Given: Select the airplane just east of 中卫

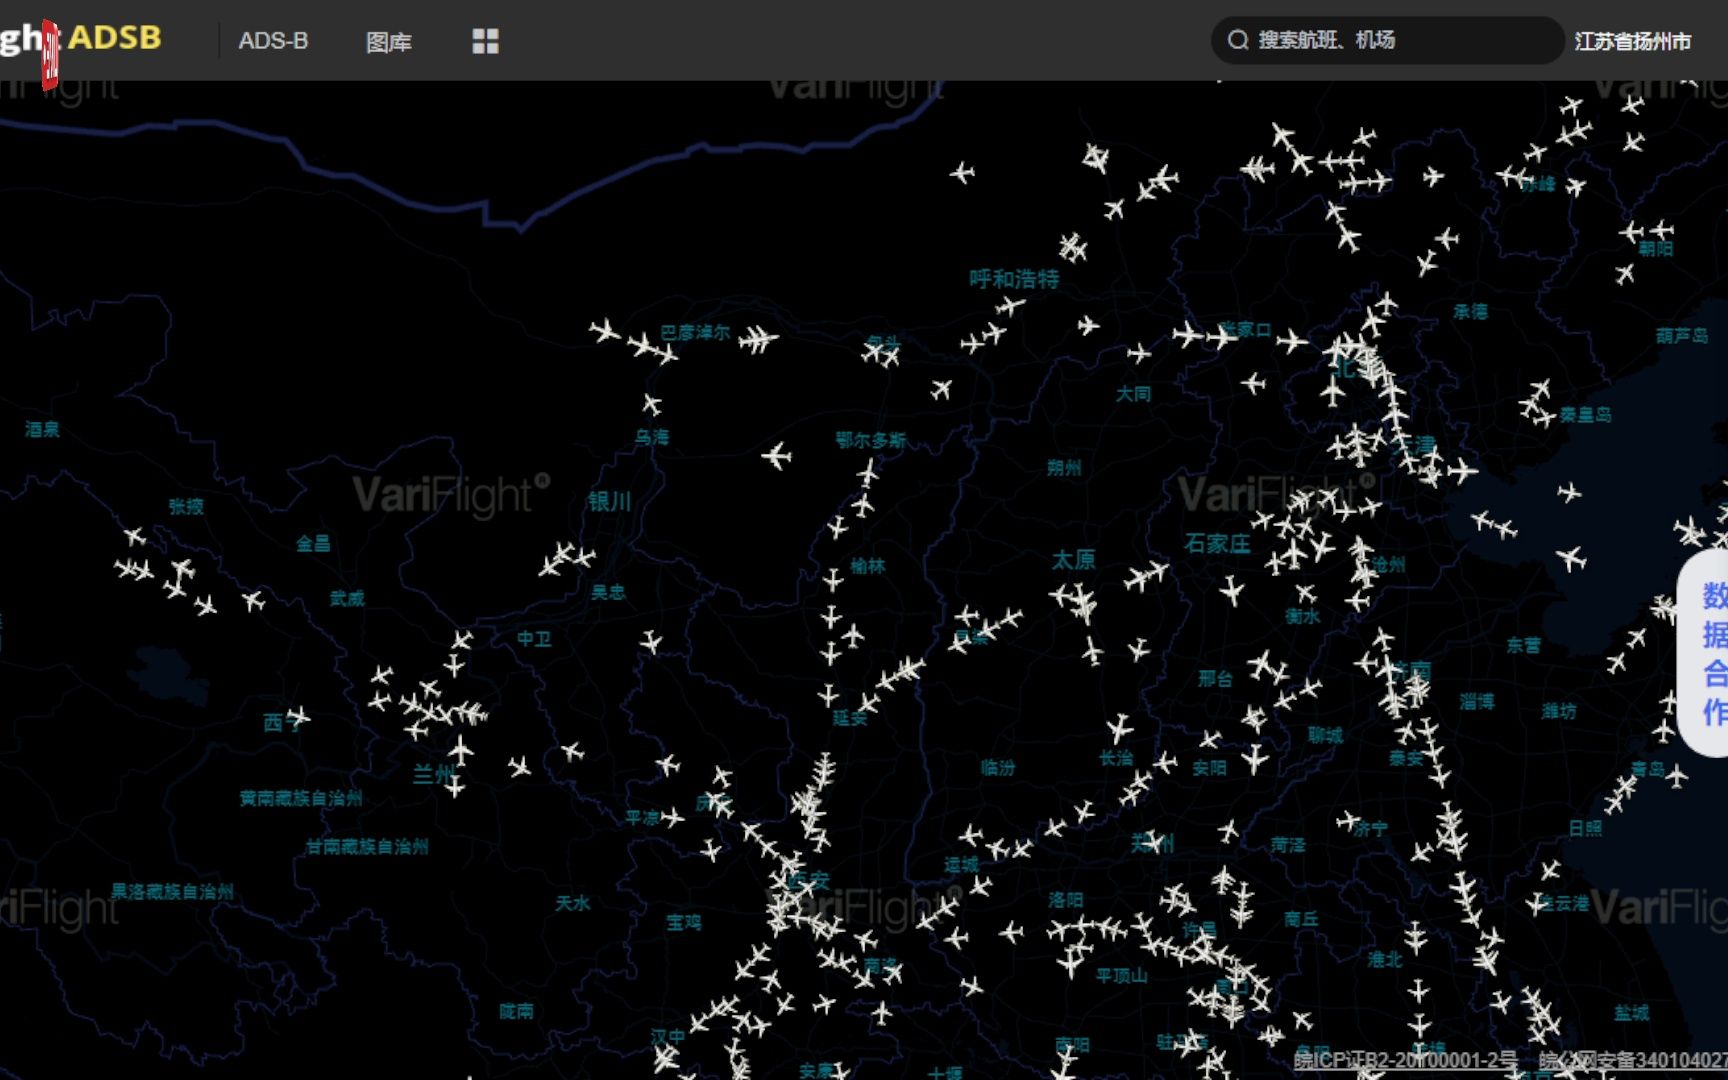Looking at the screenshot, I should point(651,641).
